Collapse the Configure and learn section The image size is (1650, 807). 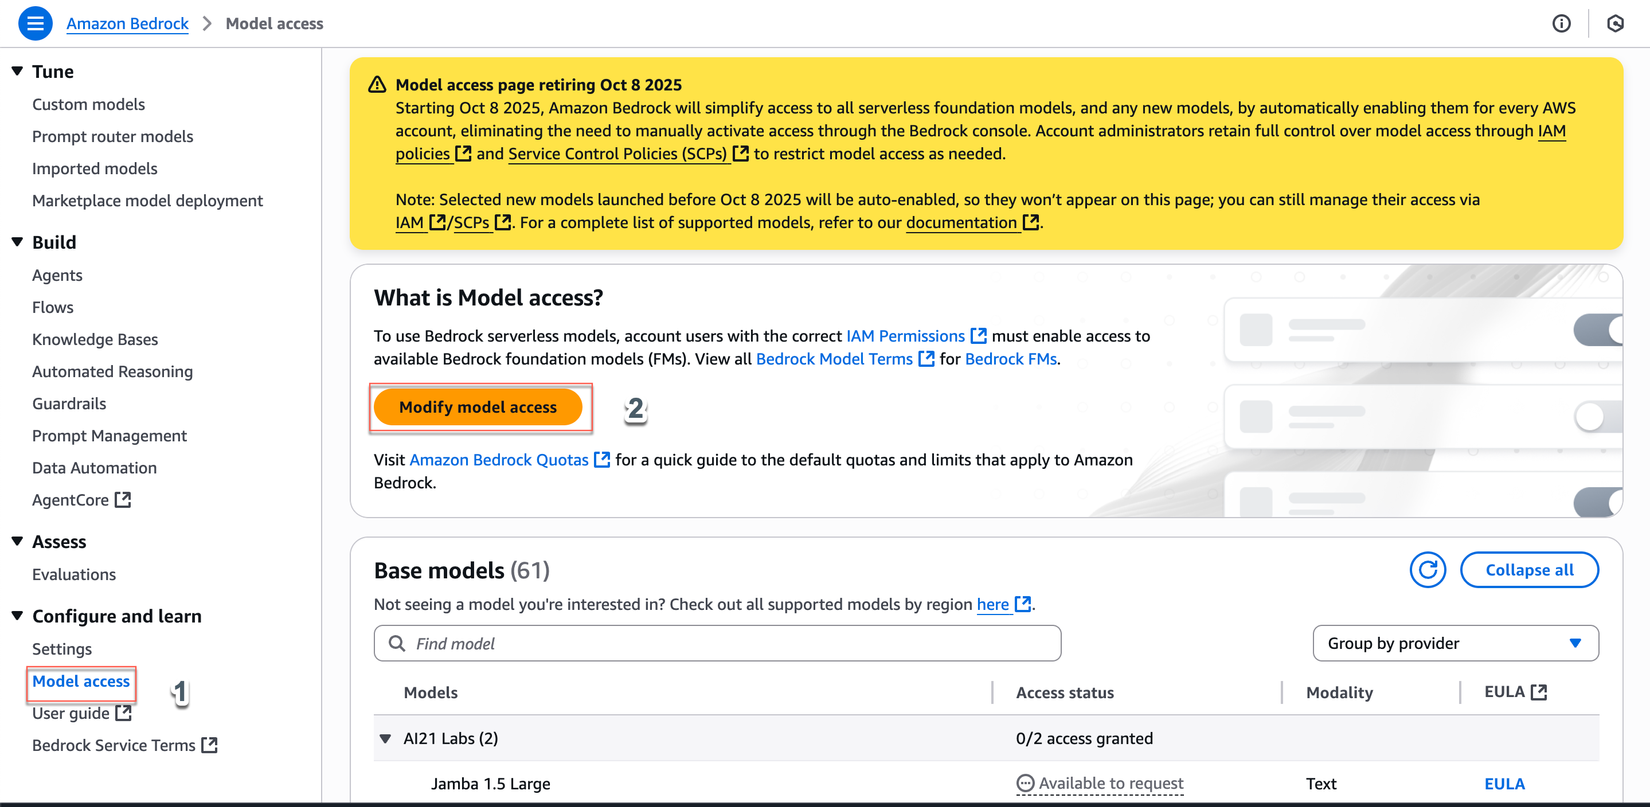tap(18, 616)
